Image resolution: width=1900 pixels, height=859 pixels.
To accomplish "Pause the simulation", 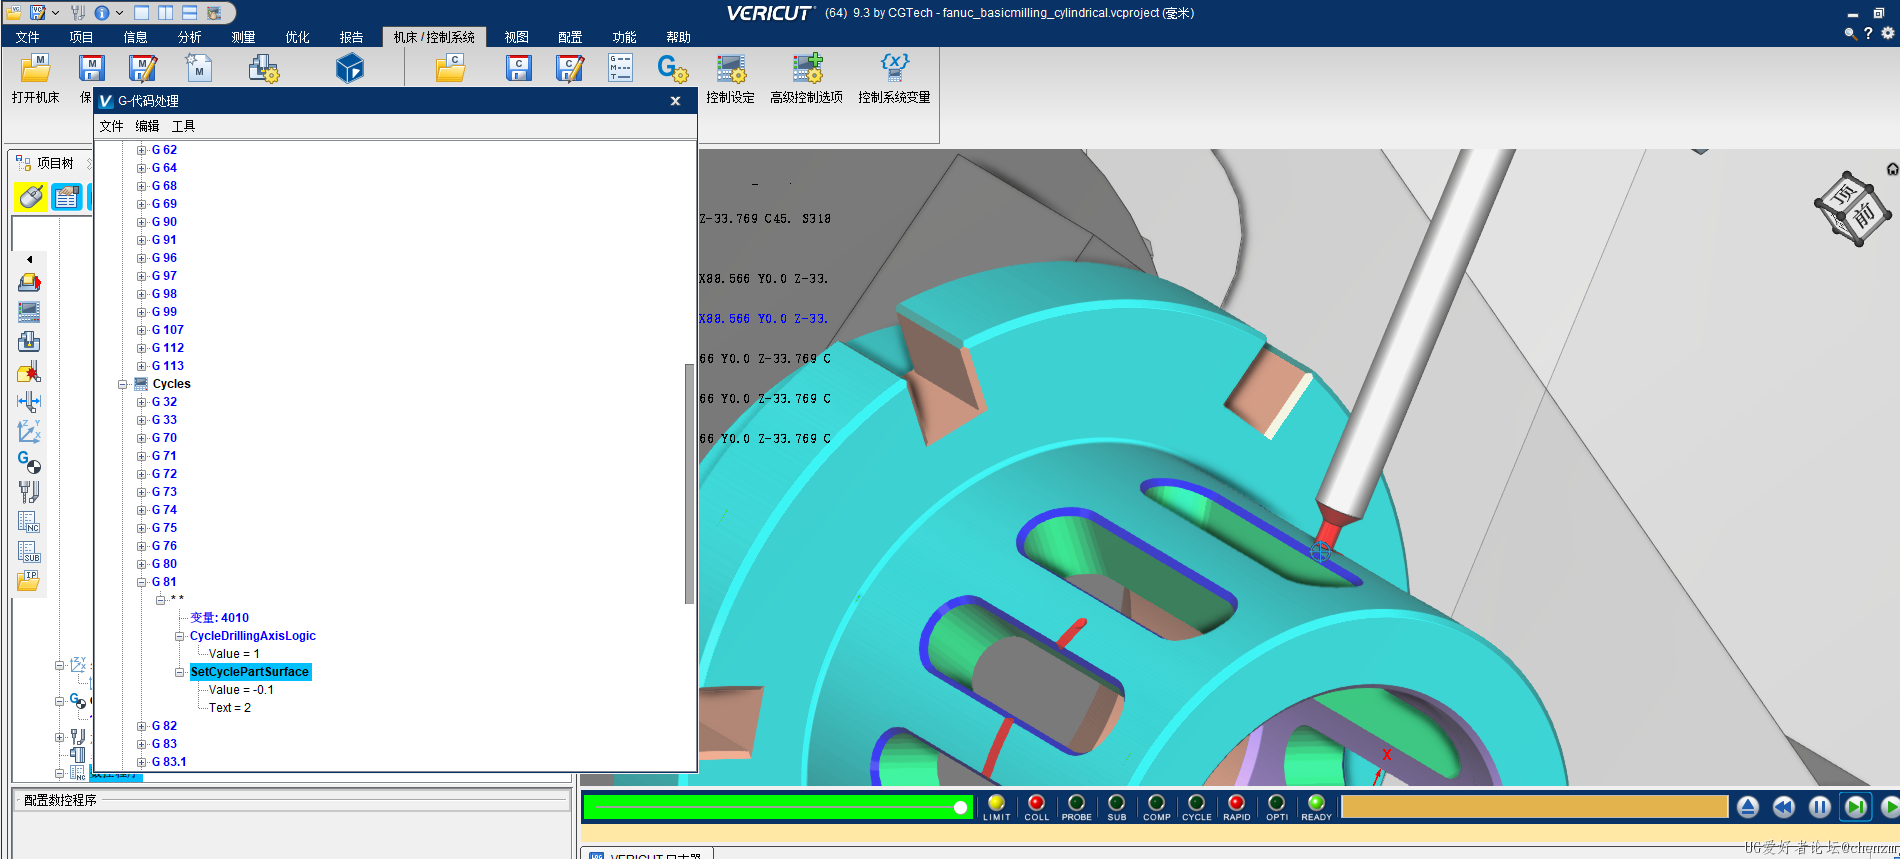I will (1820, 807).
